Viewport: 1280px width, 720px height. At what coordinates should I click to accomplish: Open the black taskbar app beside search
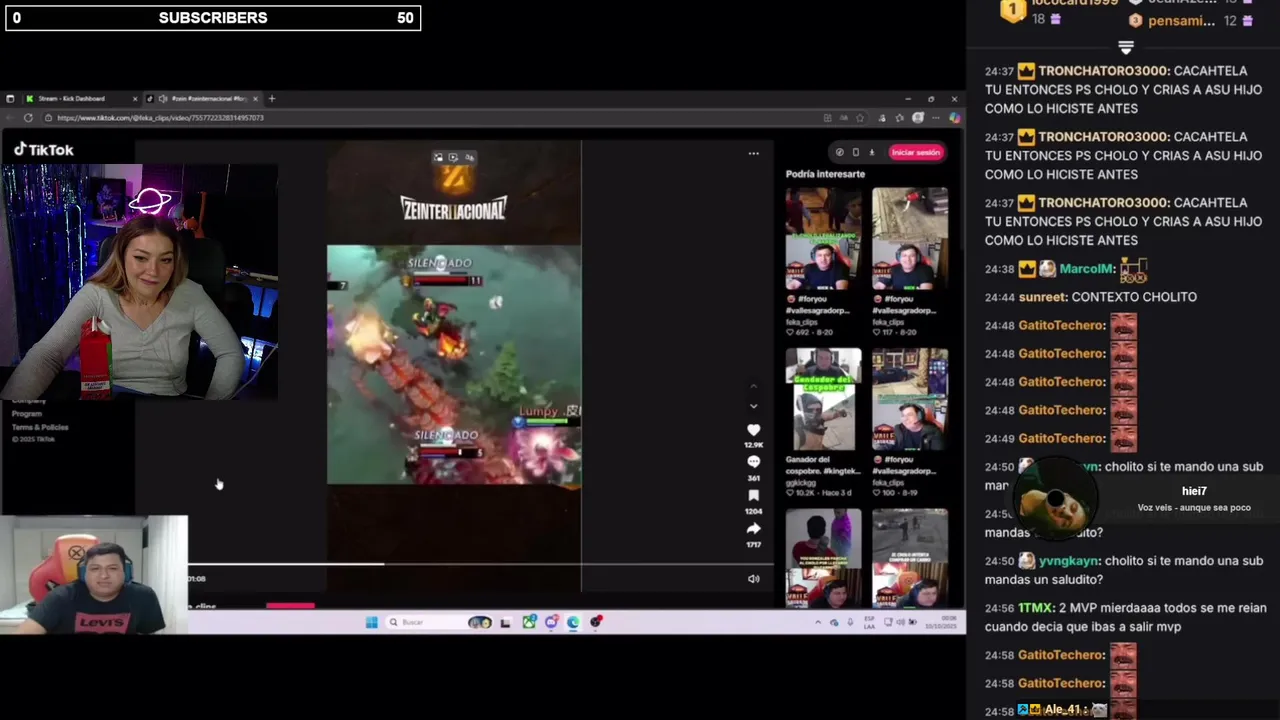click(x=505, y=622)
